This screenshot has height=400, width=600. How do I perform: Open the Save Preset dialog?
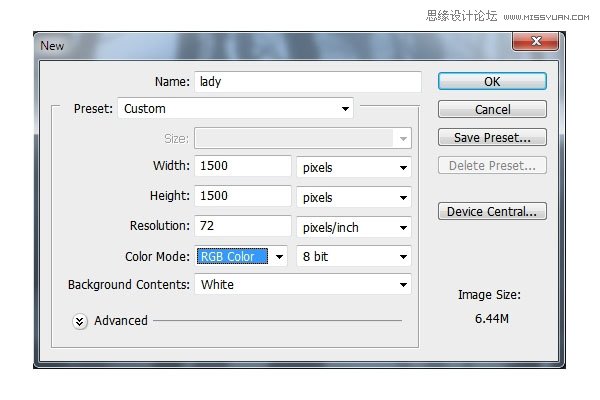point(492,137)
